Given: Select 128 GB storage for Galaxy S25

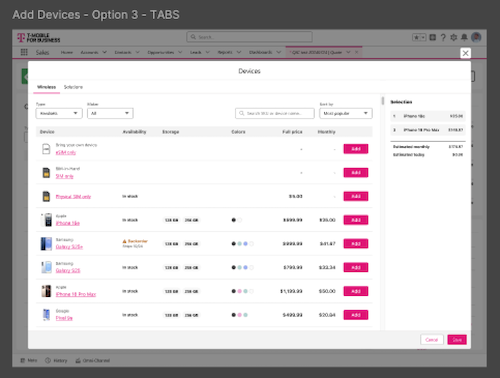Looking at the screenshot, I should click(172, 267).
